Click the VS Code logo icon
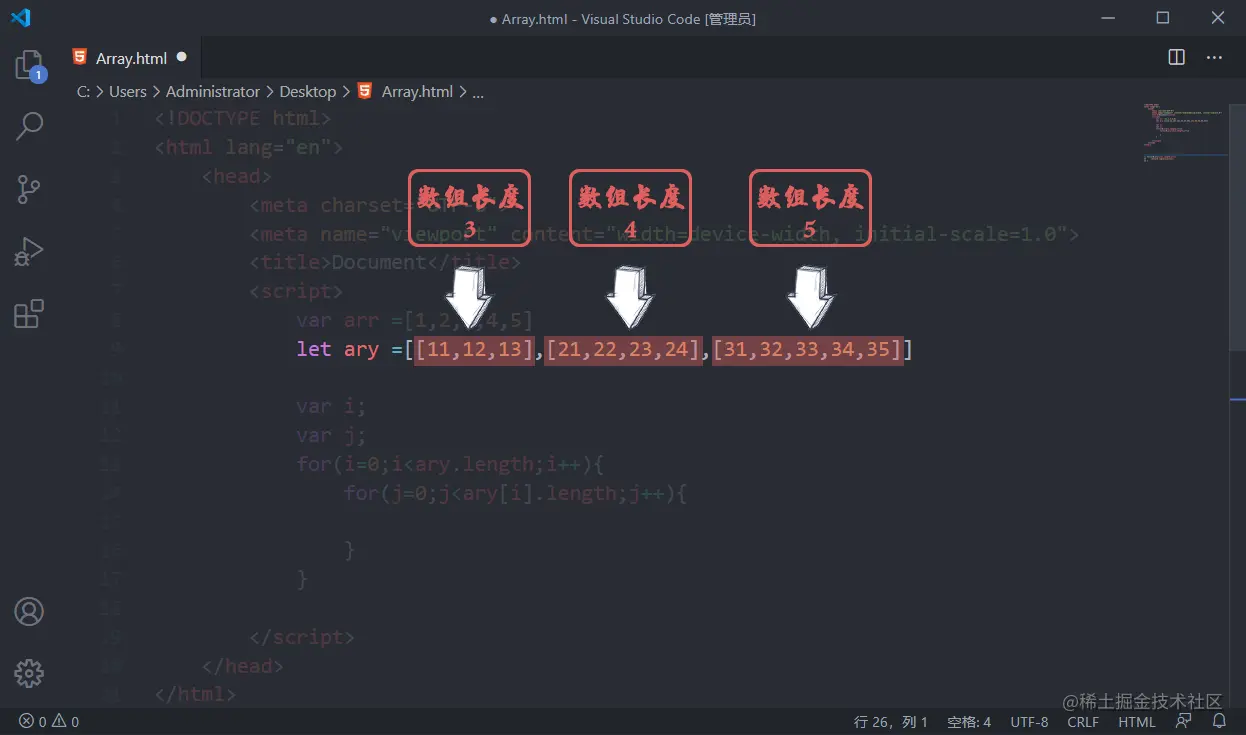The width and height of the screenshot is (1246, 735). 20,18
